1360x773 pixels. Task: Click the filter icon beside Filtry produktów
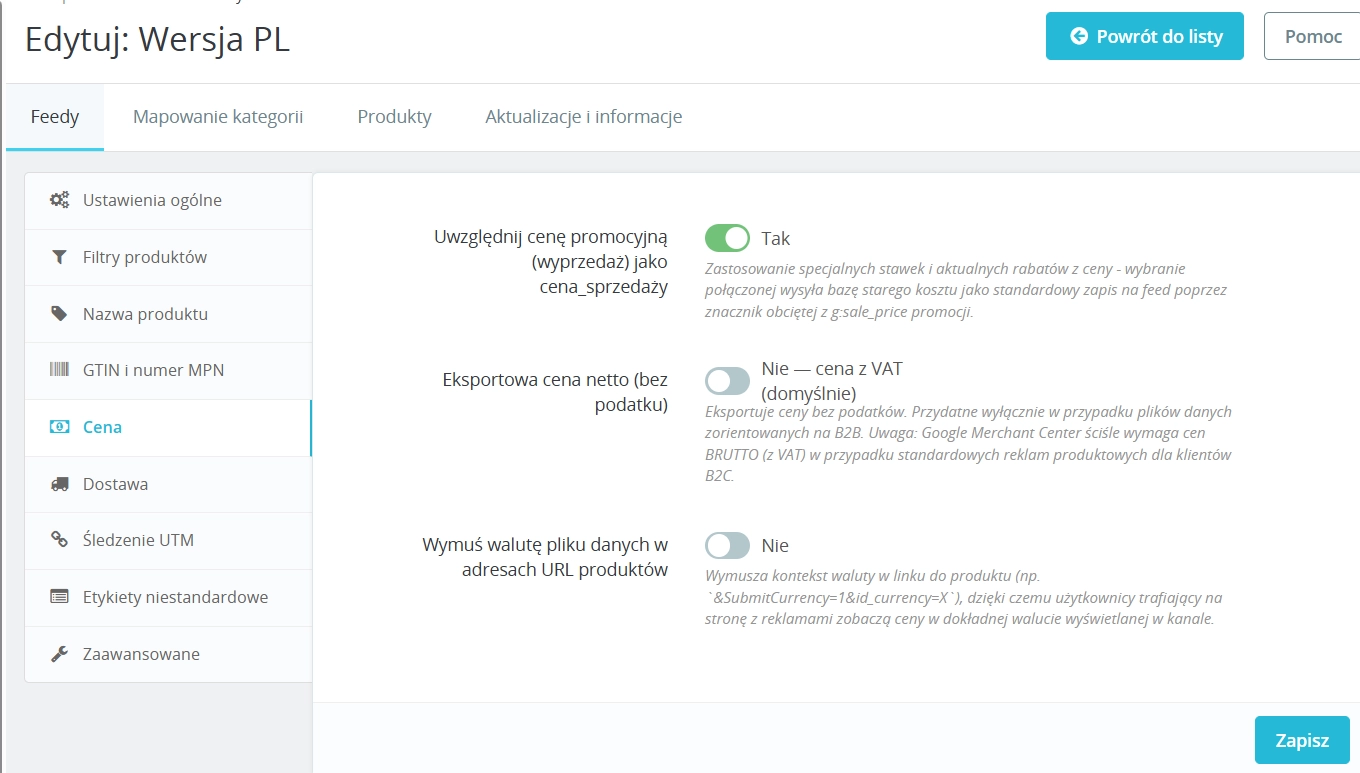tap(58, 257)
